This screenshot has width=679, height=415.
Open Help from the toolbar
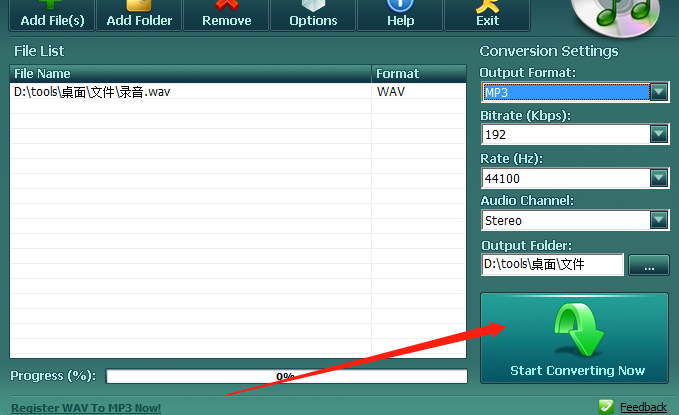[x=400, y=15]
